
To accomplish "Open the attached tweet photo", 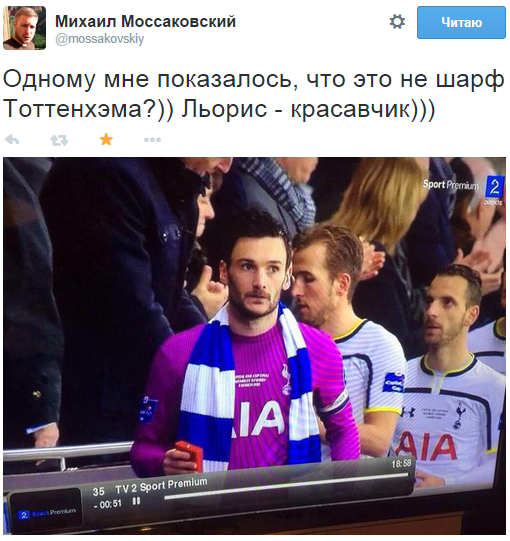I will point(255,346).
